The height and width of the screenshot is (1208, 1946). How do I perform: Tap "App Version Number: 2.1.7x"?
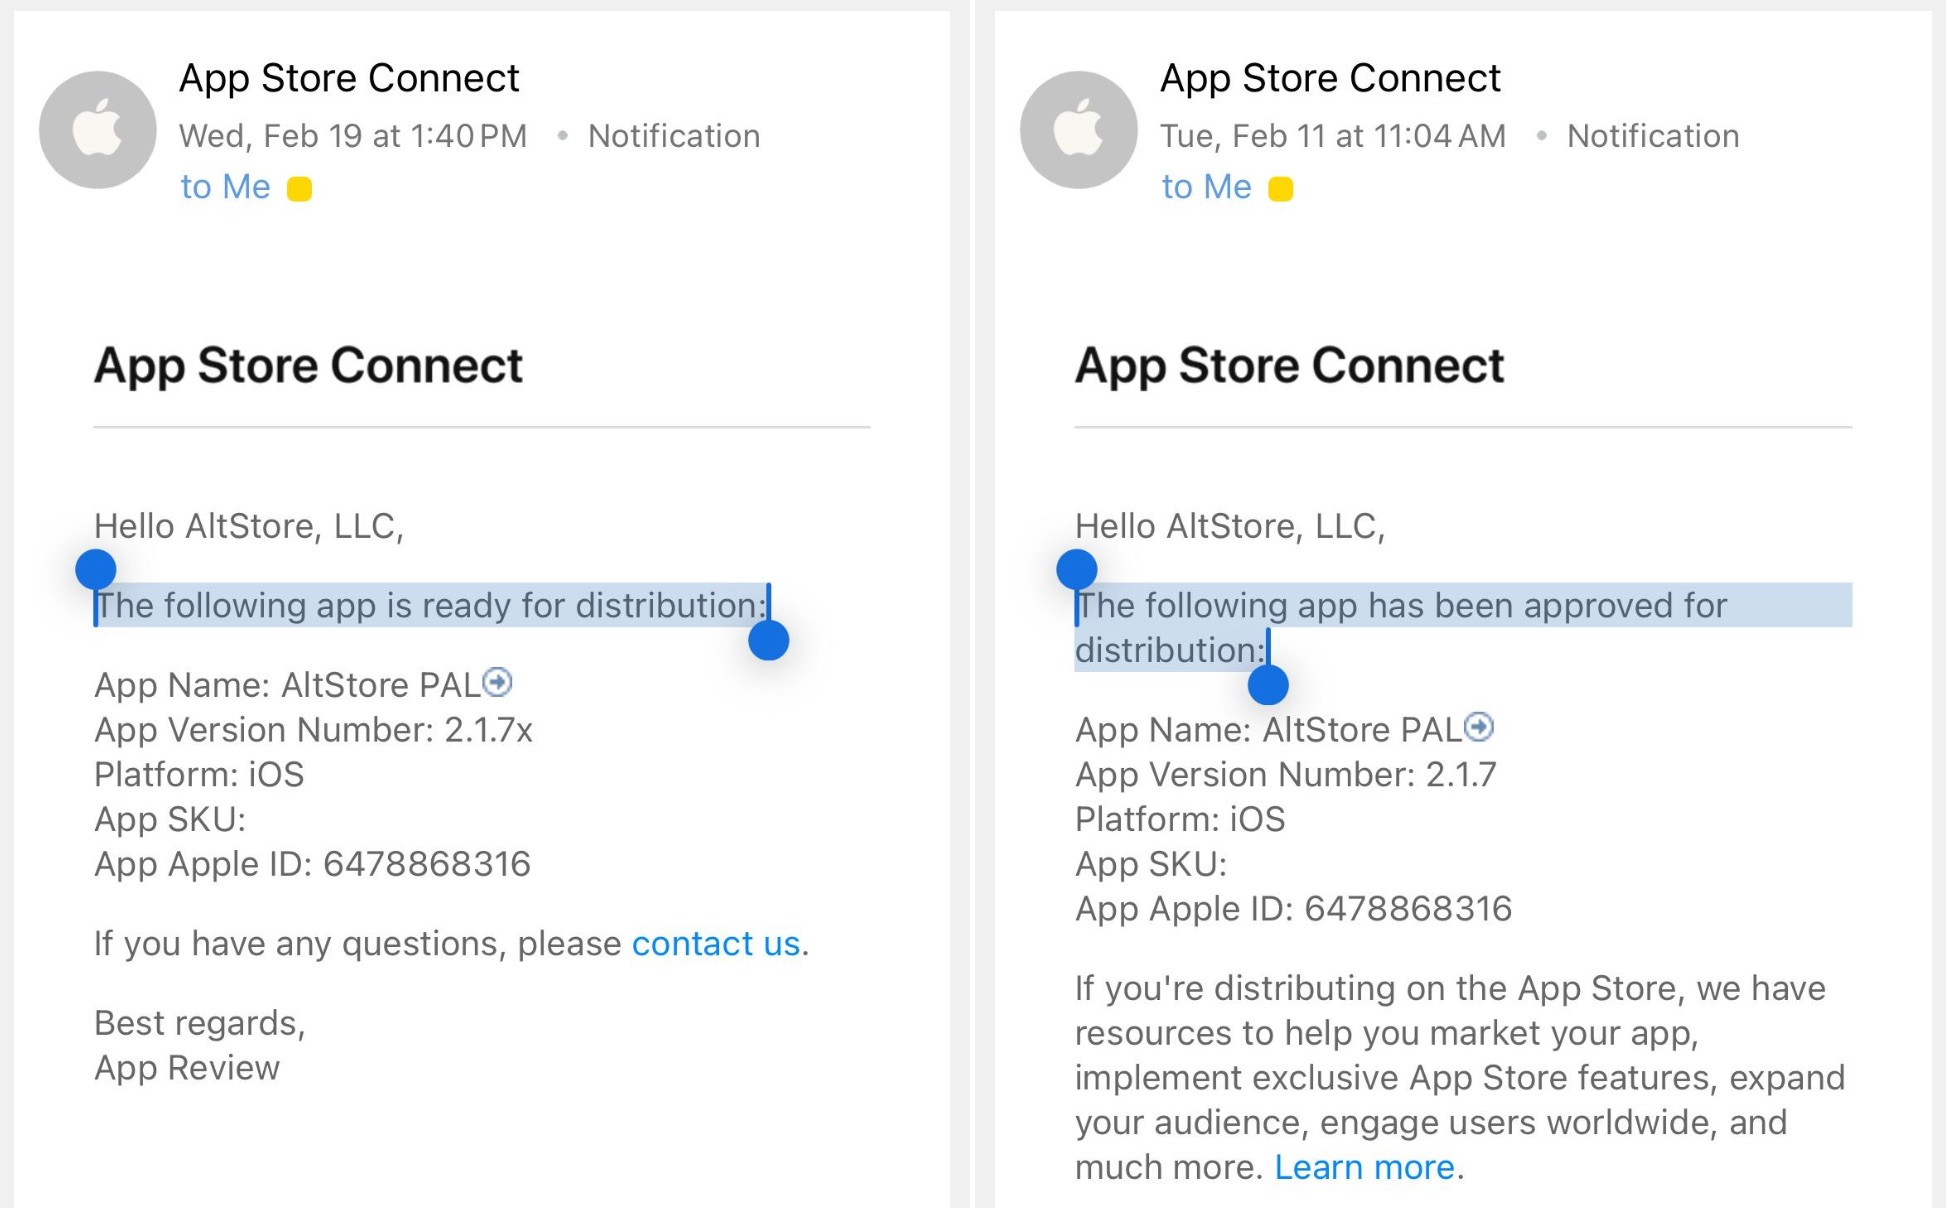click(313, 729)
